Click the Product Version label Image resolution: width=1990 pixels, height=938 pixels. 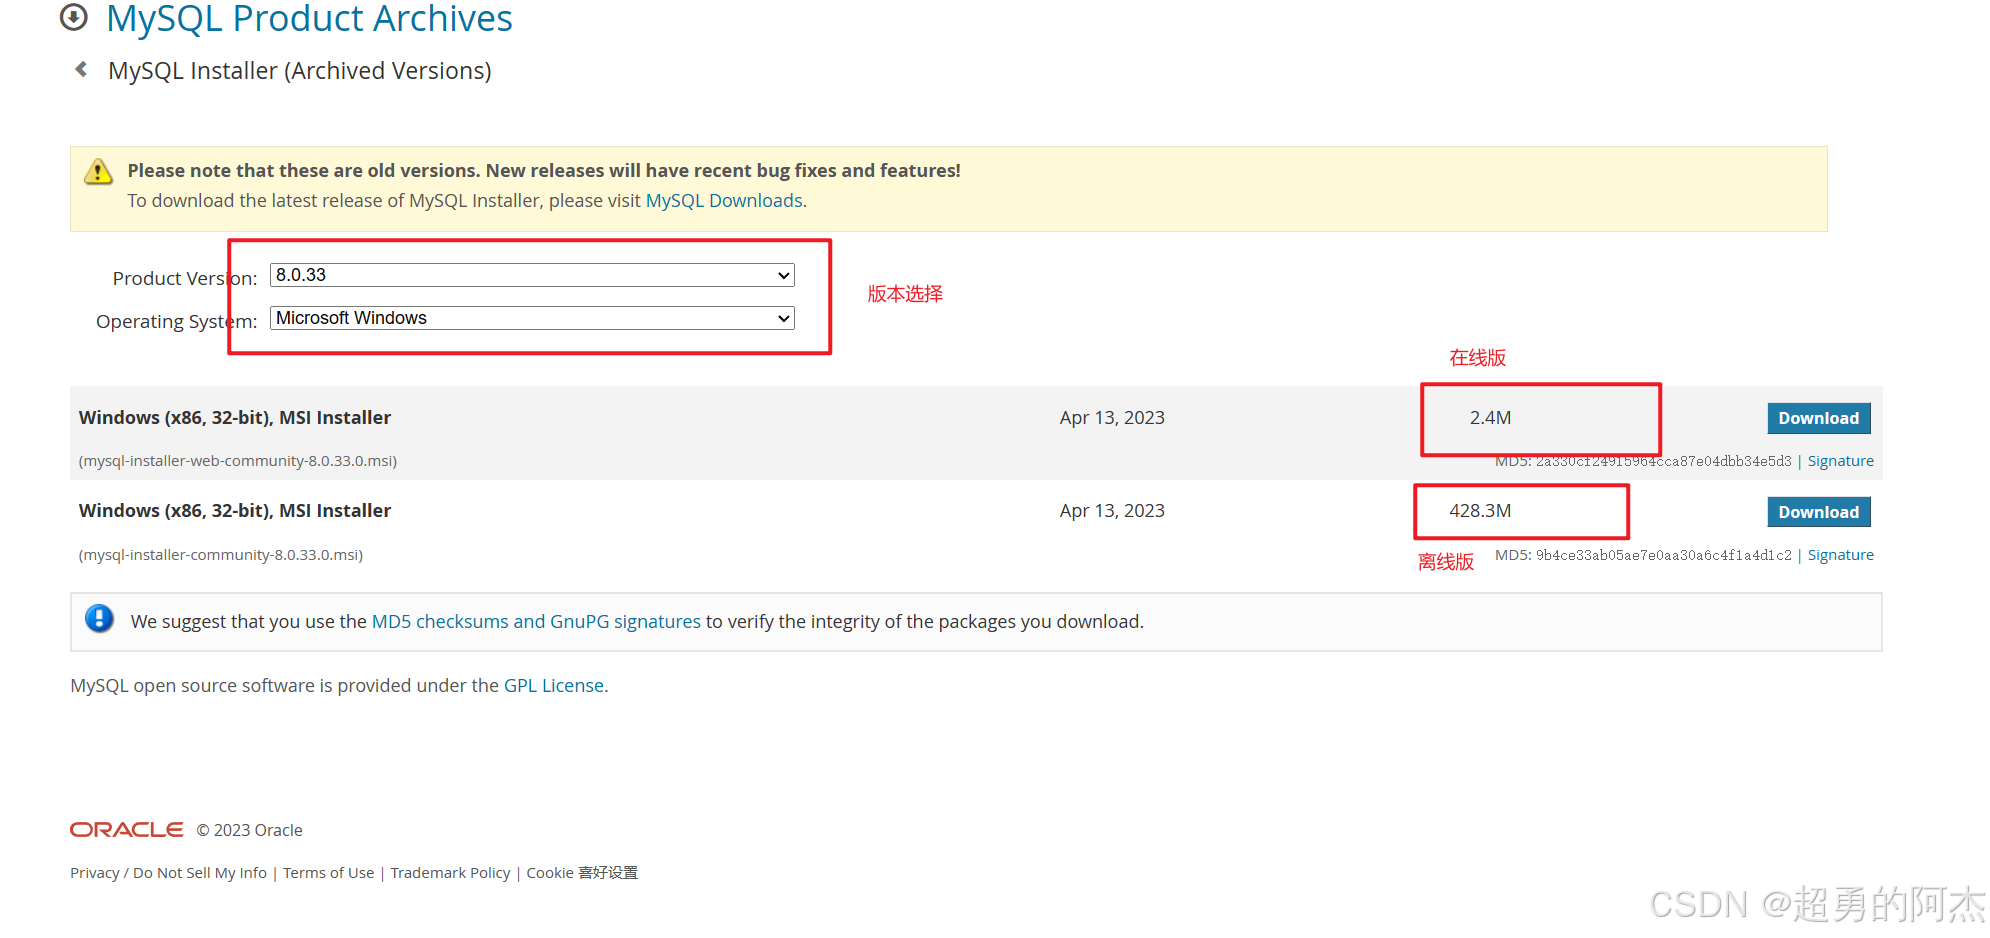coord(184,278)
